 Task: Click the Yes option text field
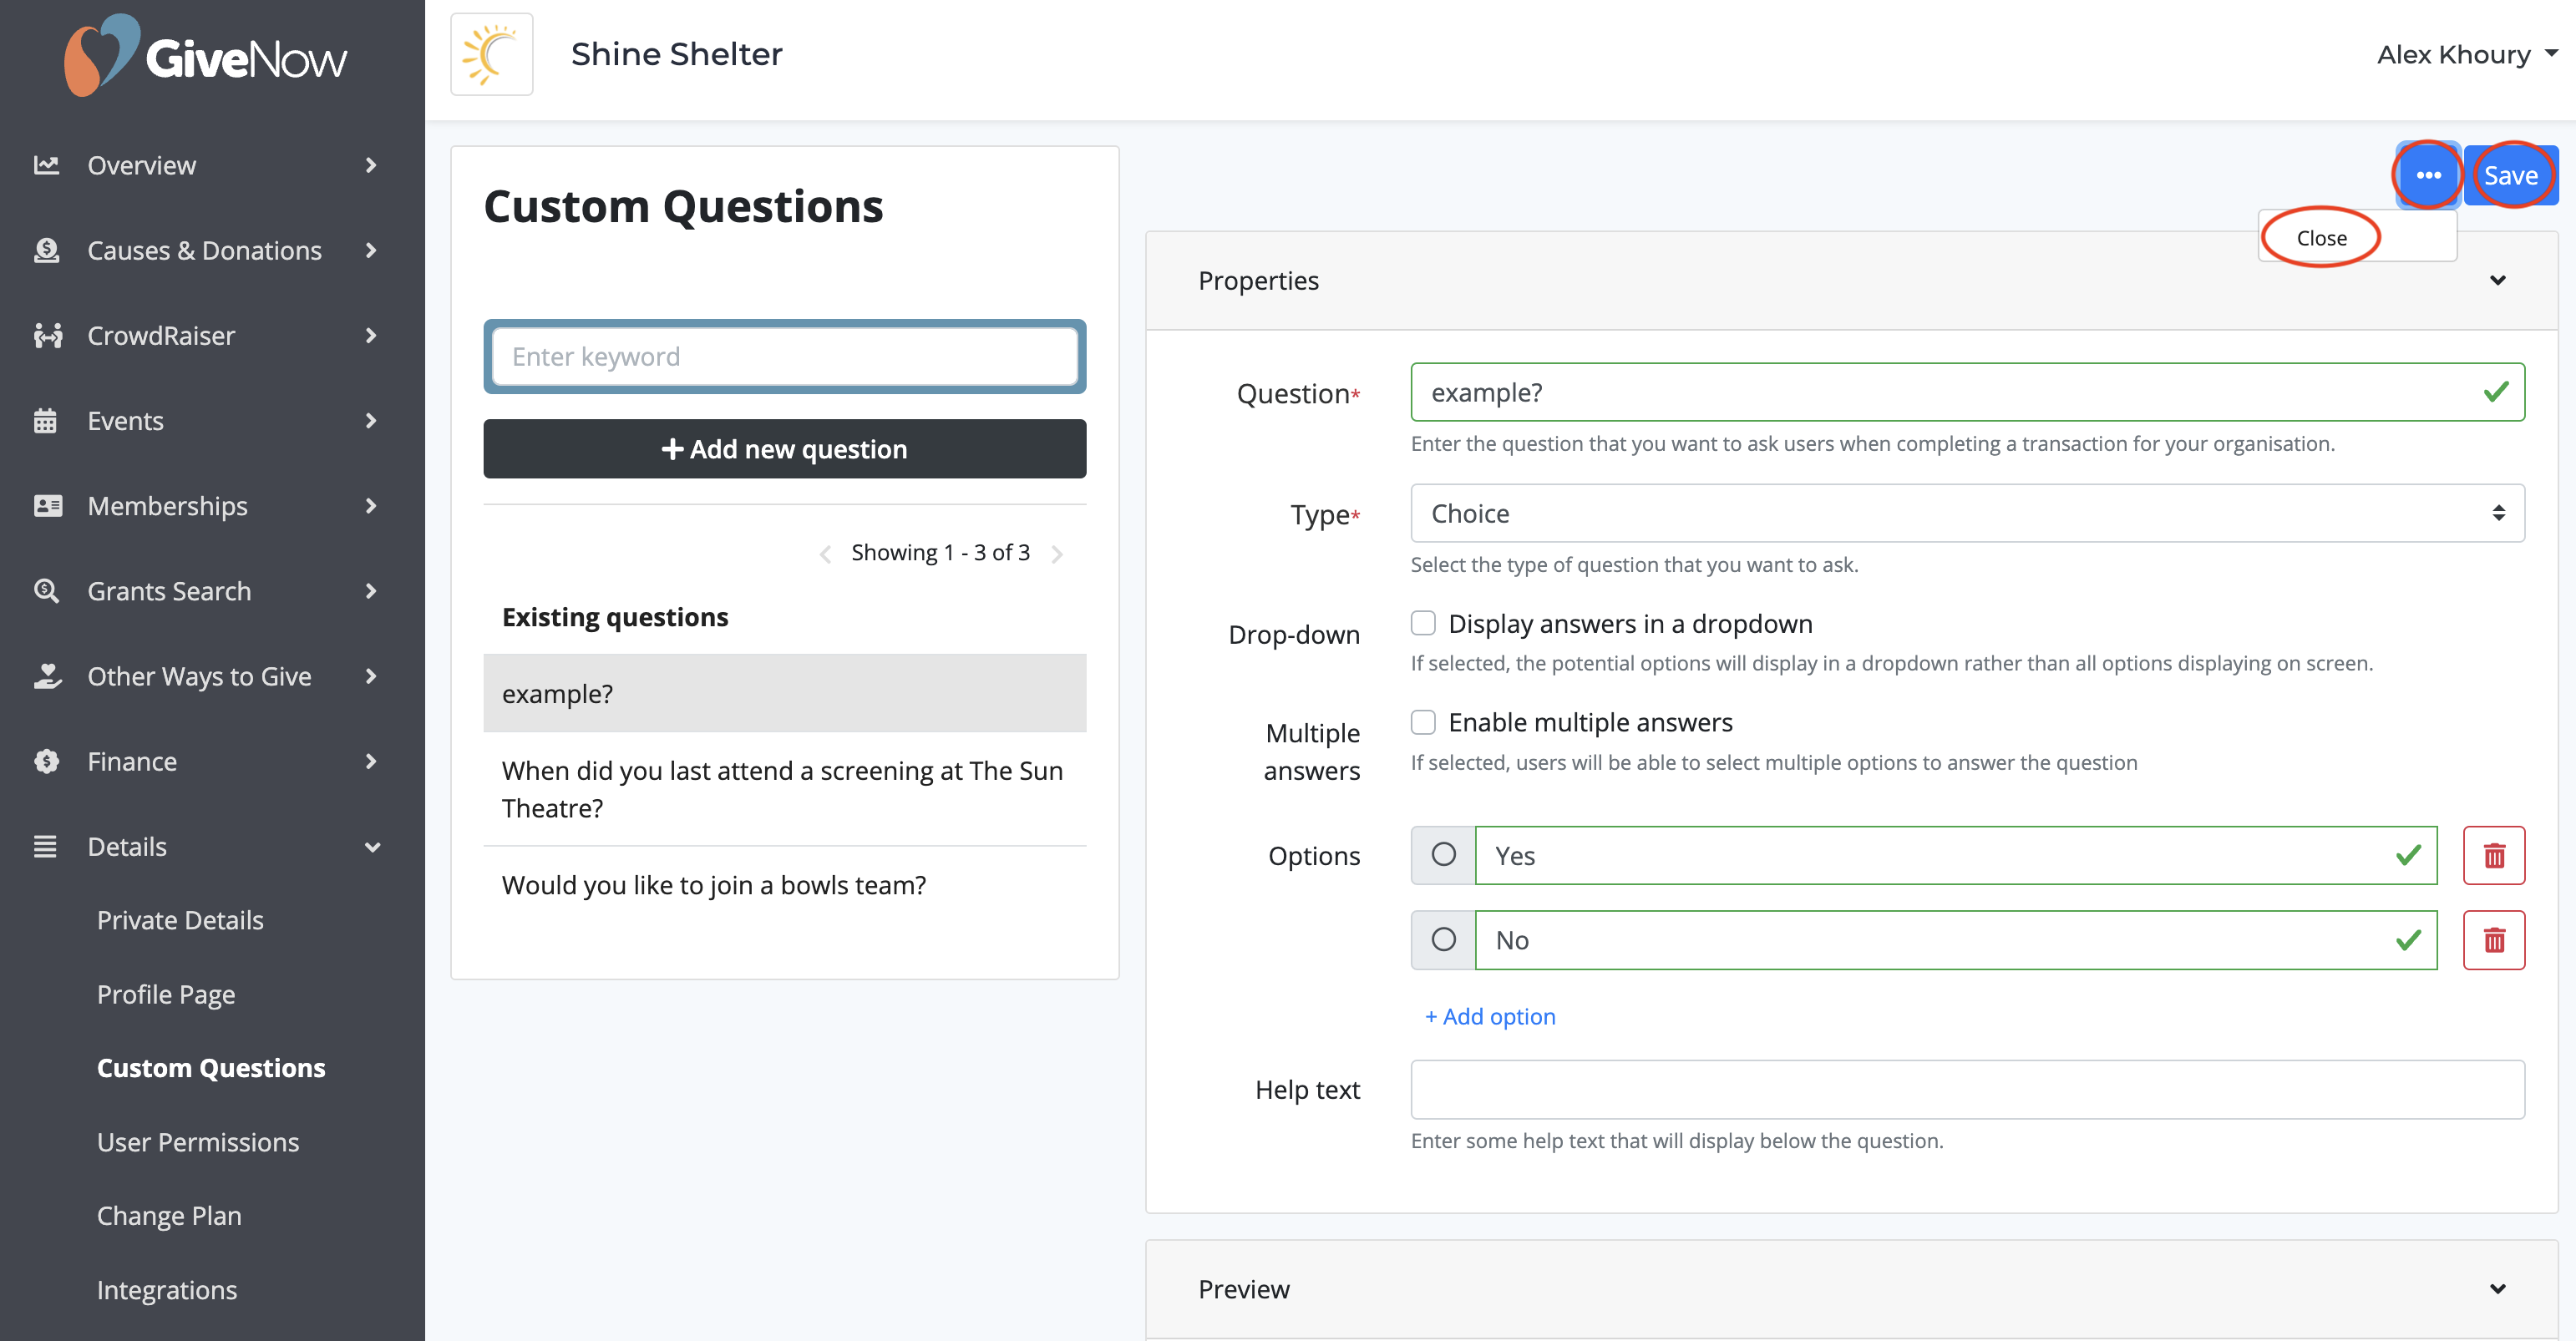coord(1955,855)
